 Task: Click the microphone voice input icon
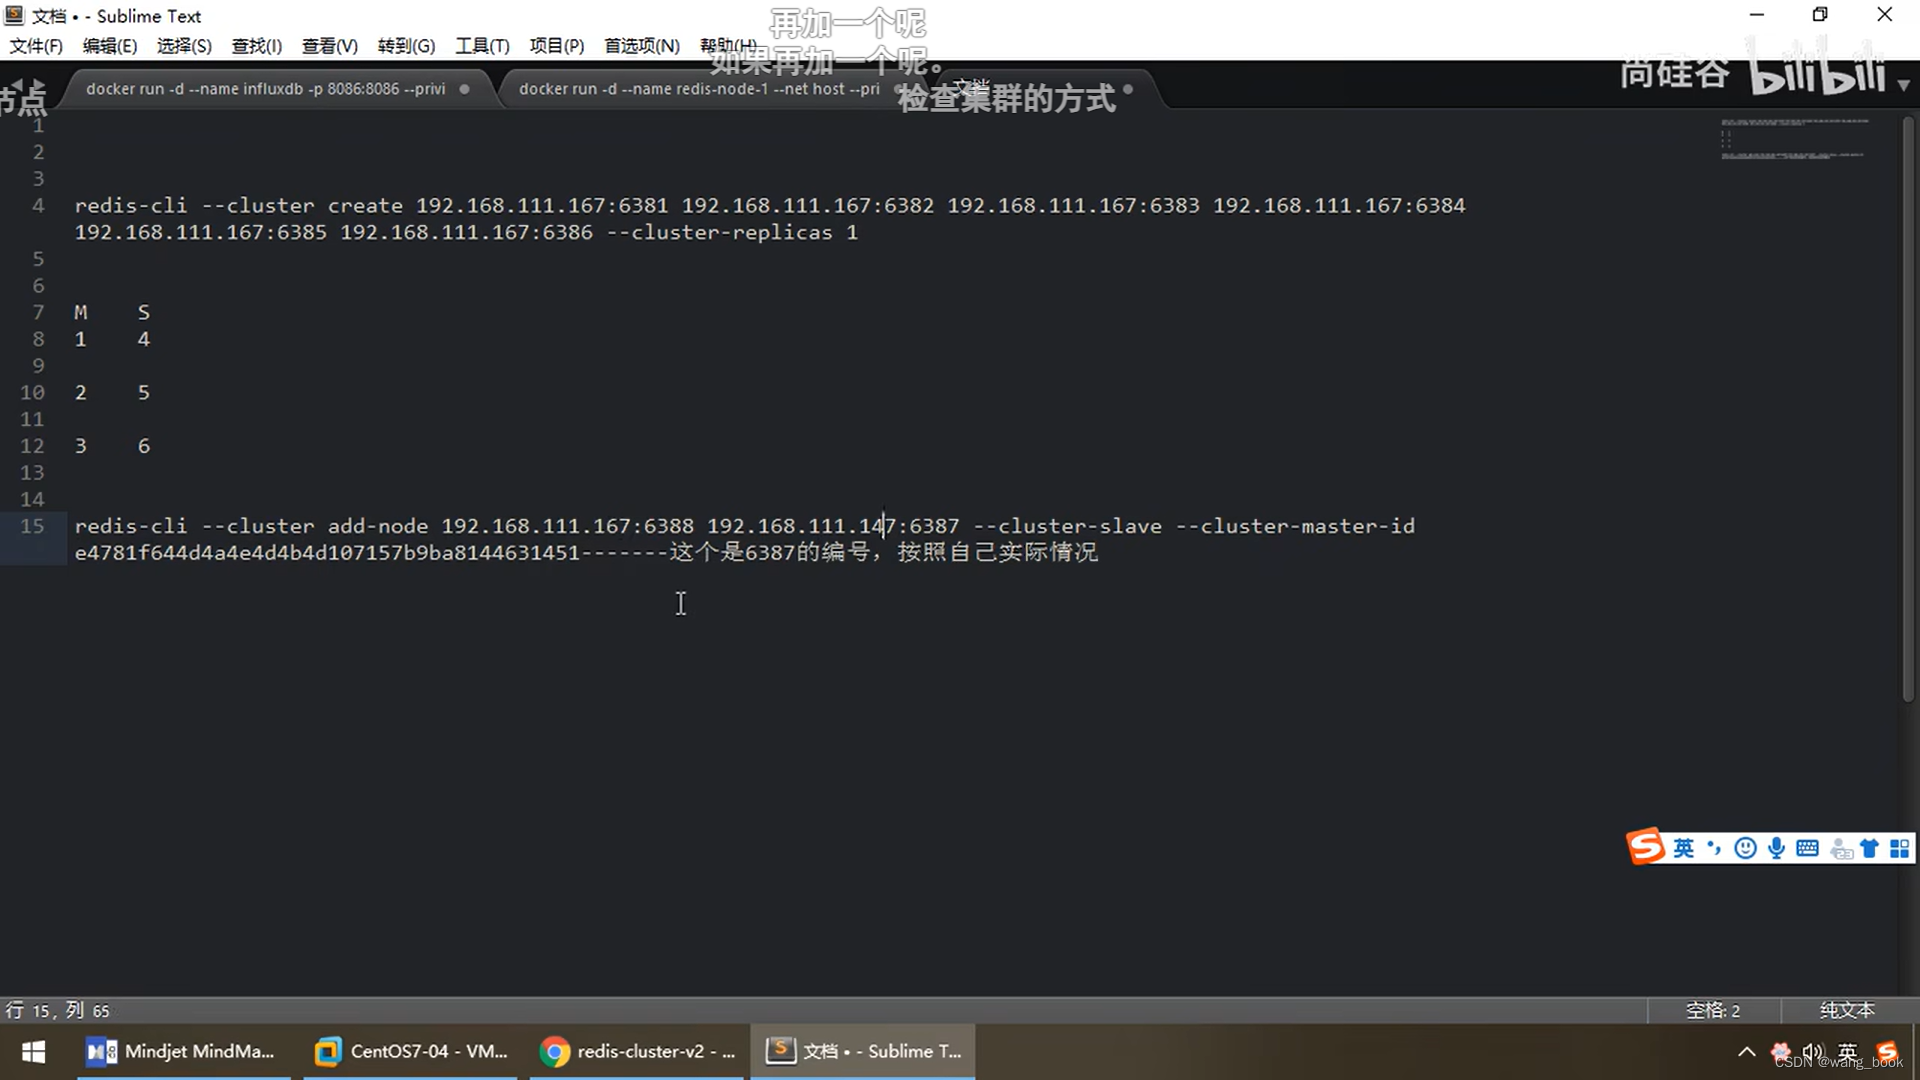point(1776,849)
